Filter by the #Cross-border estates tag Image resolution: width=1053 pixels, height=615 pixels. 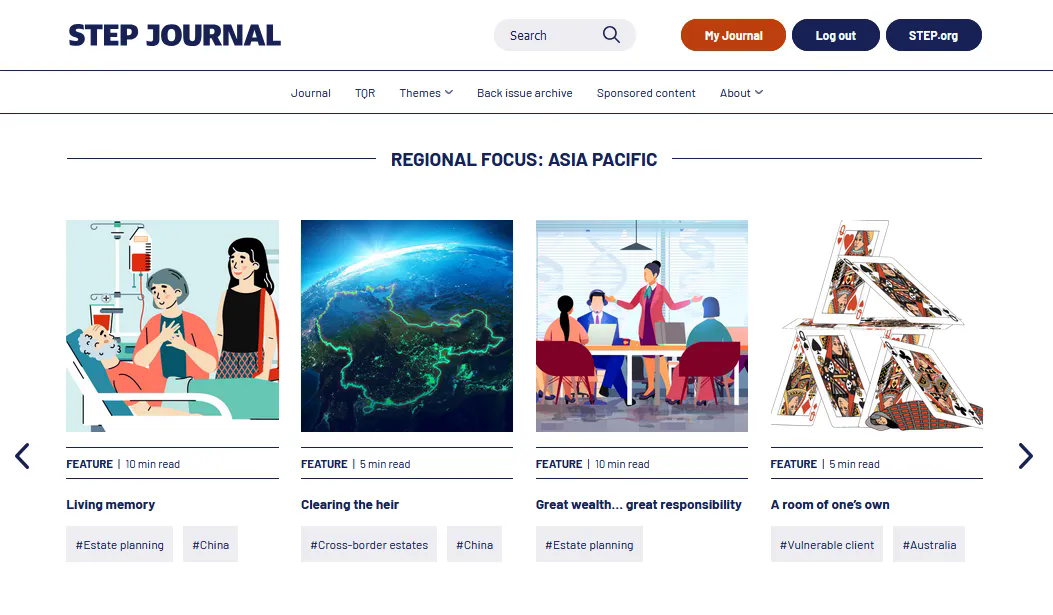point(369,545)
